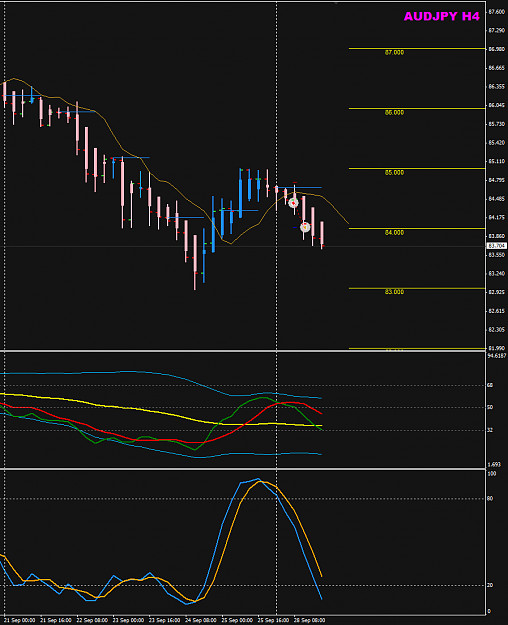Select the 86.000 level label
Image resolution: width=508 pixels, height=625 pixels.
coord(394,113)
